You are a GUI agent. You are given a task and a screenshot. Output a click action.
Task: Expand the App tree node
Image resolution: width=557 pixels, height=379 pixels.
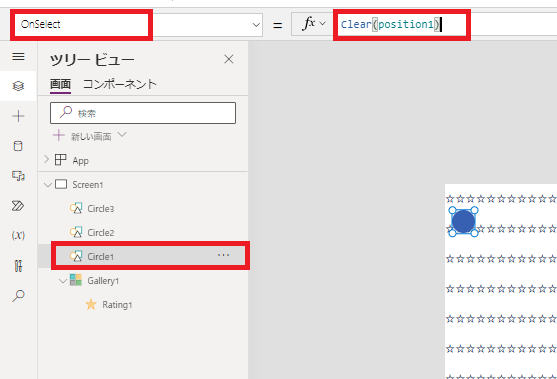[x=47, y=159]
